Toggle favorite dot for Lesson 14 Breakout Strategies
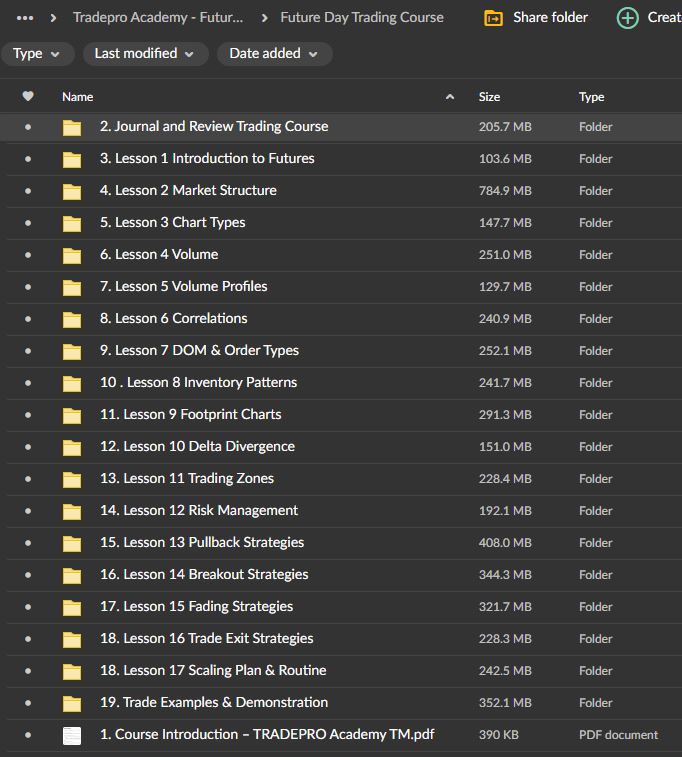The width and height of the screenshot is (682, 757). point(28,575)
